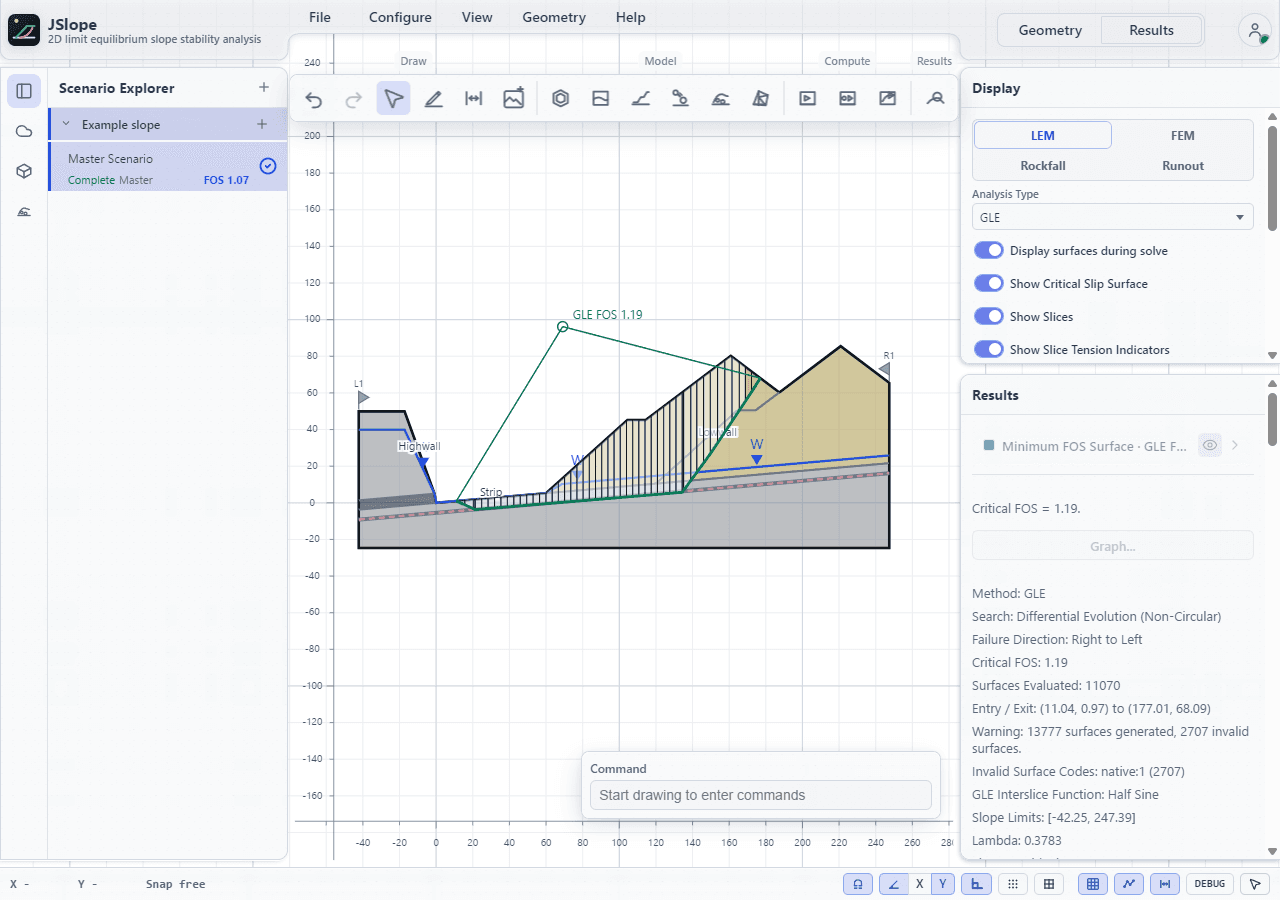Image resolution: width=1280 pixels, height=900 pixels.
Task: Click the slip circle search icon
Action: point(720,99)
